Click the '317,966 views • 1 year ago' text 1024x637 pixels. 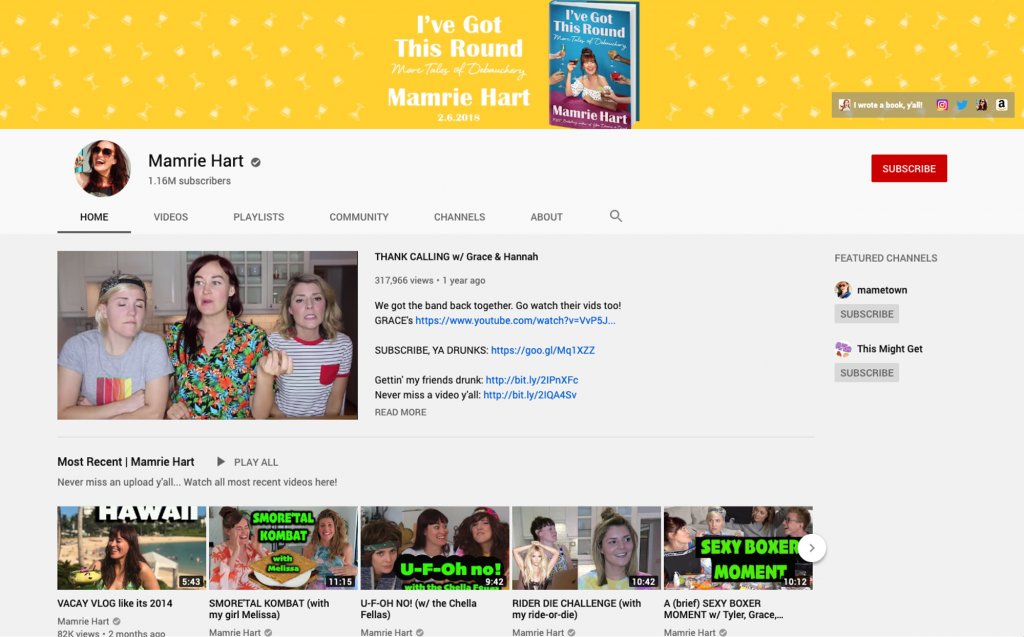pos(430,280)
